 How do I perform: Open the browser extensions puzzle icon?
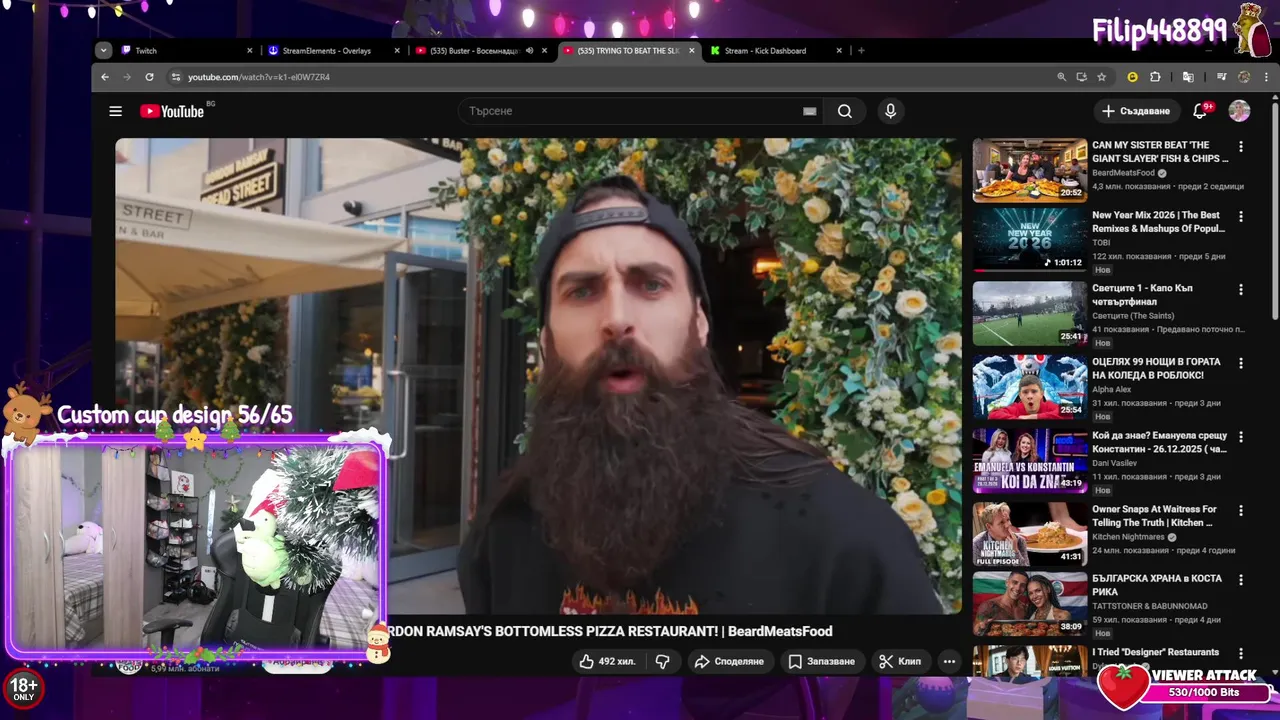(1155, 77)
